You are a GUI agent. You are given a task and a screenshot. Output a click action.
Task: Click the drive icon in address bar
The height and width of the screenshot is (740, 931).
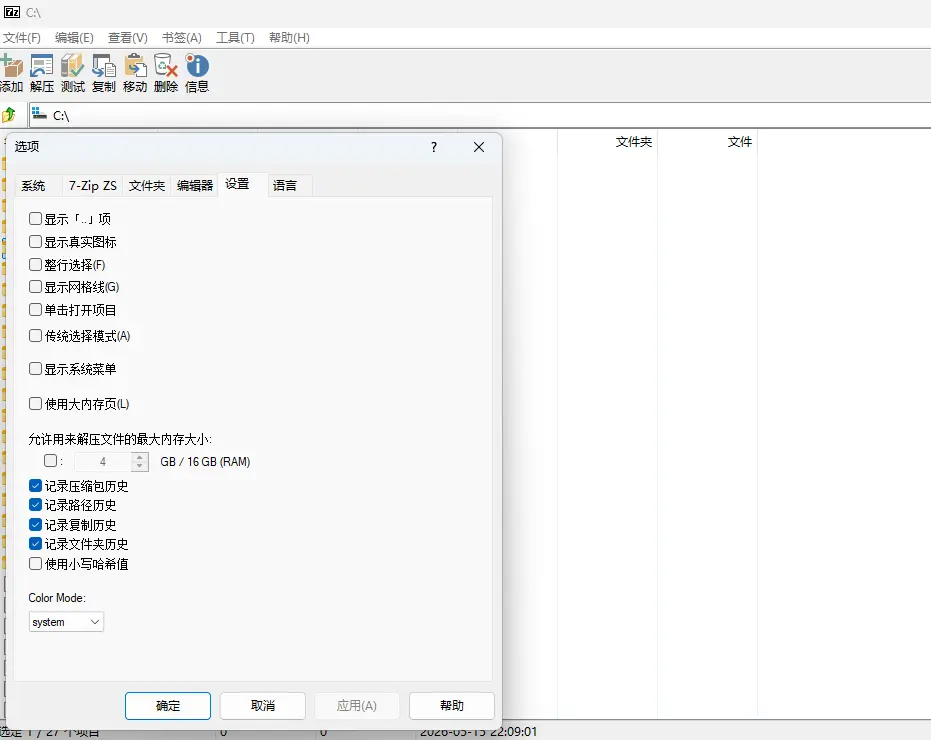pos(39,113)
